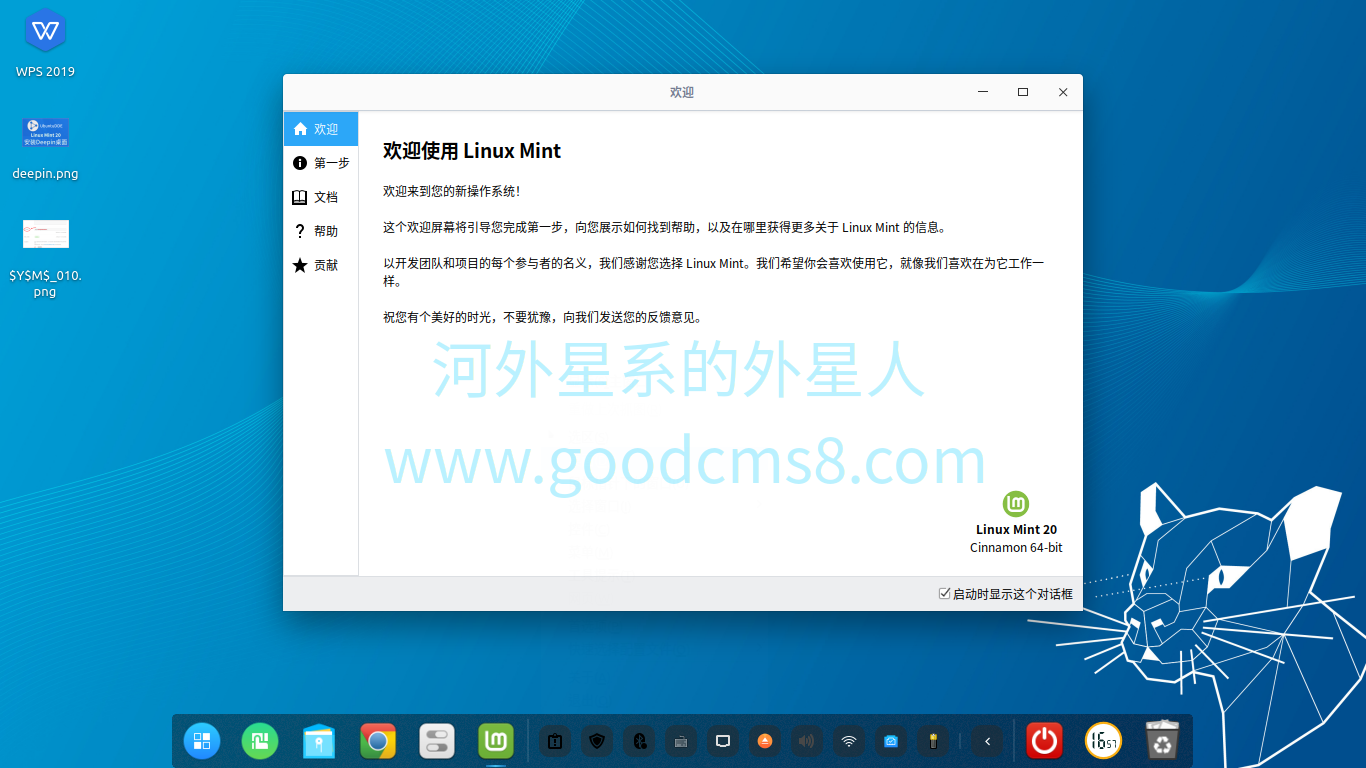Click the 欢迎使用 Linux Mint heading
The image size is (1366, 768).
[x=472, y=151]
